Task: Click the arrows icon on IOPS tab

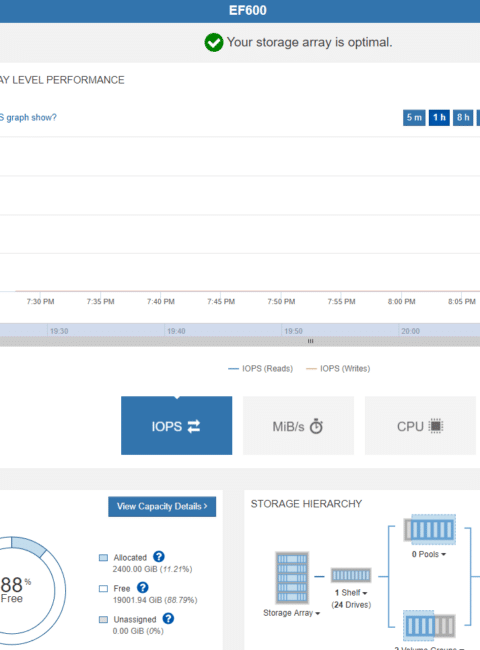Action: click(x=194, y=426)
